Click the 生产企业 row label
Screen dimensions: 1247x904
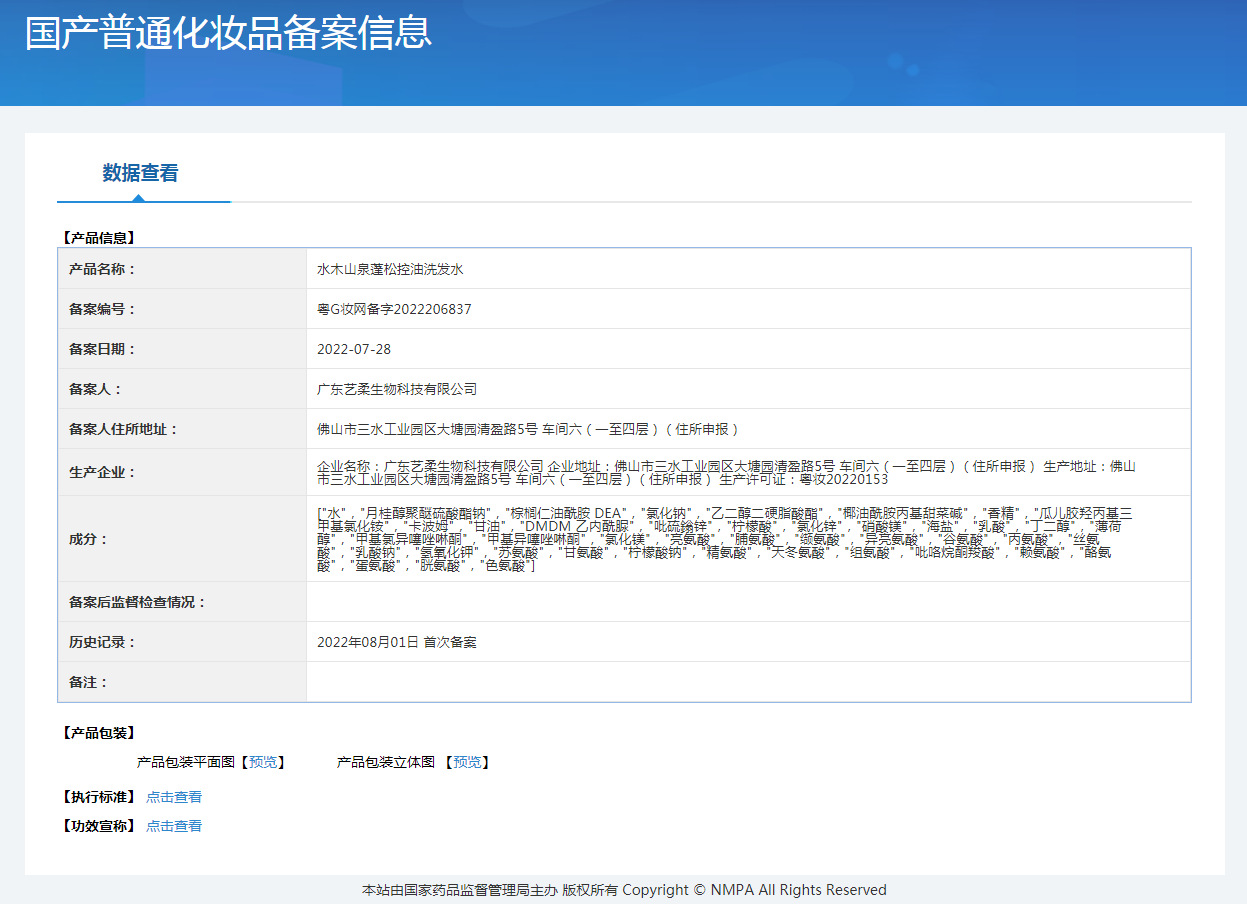(x=102, y=472)
